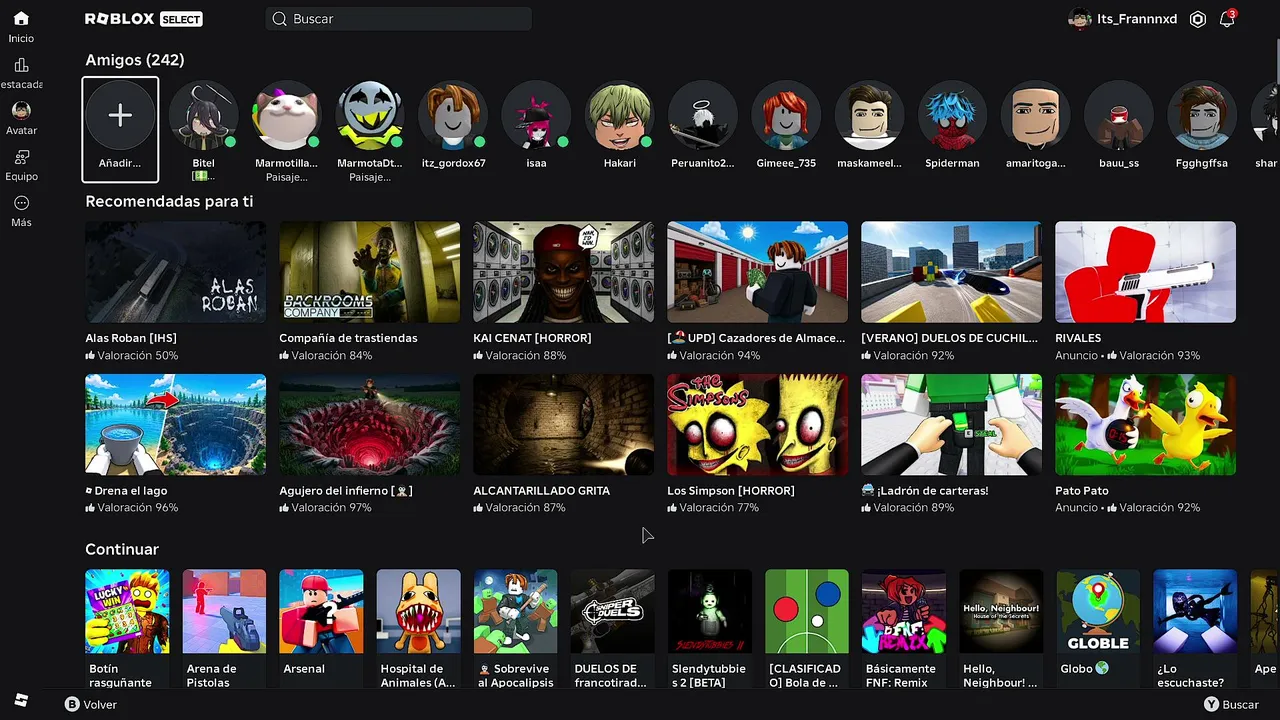
Task: Open Compañía de trastiendas game thumbnail
Action: click(x=370, y=272)
